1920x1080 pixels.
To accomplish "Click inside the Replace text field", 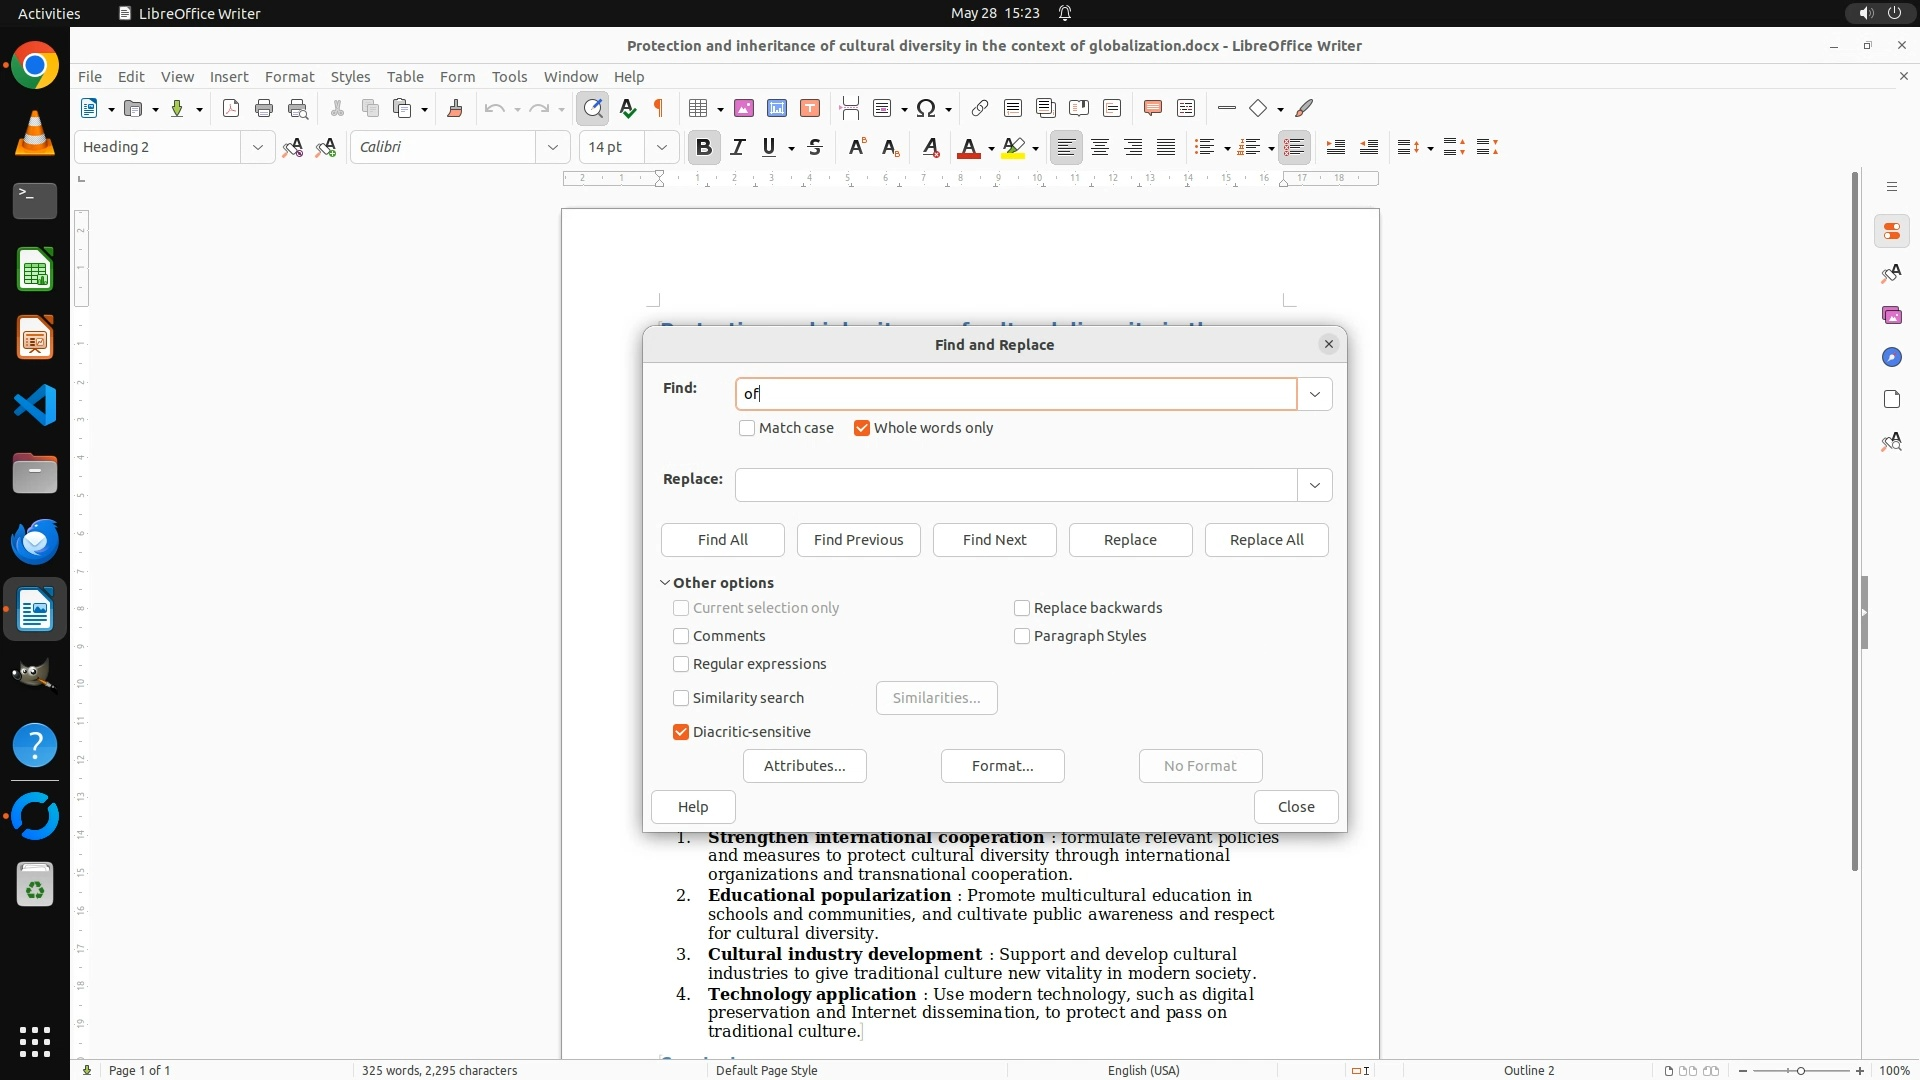I will (x=1015, y=485).
